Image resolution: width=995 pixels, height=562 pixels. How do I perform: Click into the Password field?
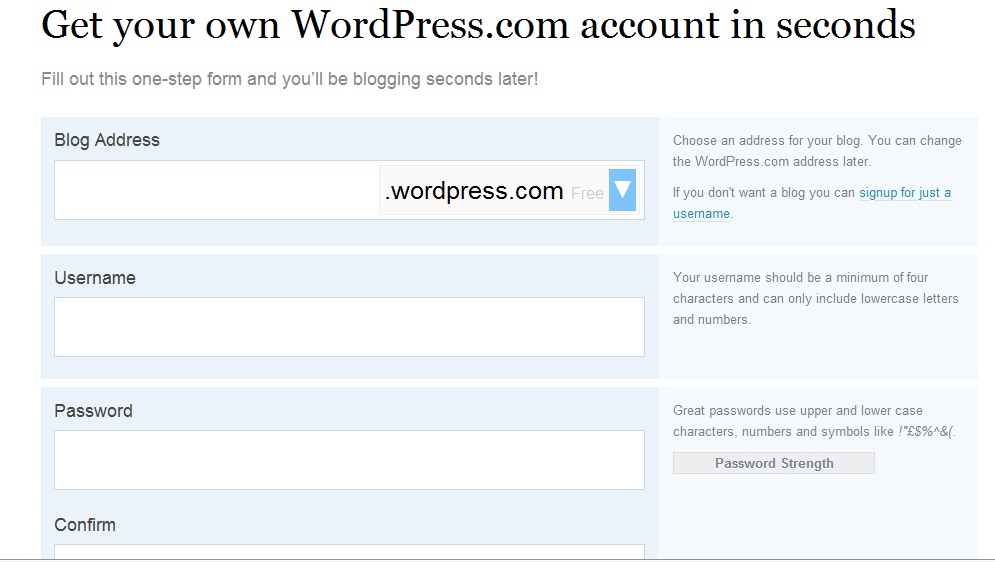coord(349,460)
